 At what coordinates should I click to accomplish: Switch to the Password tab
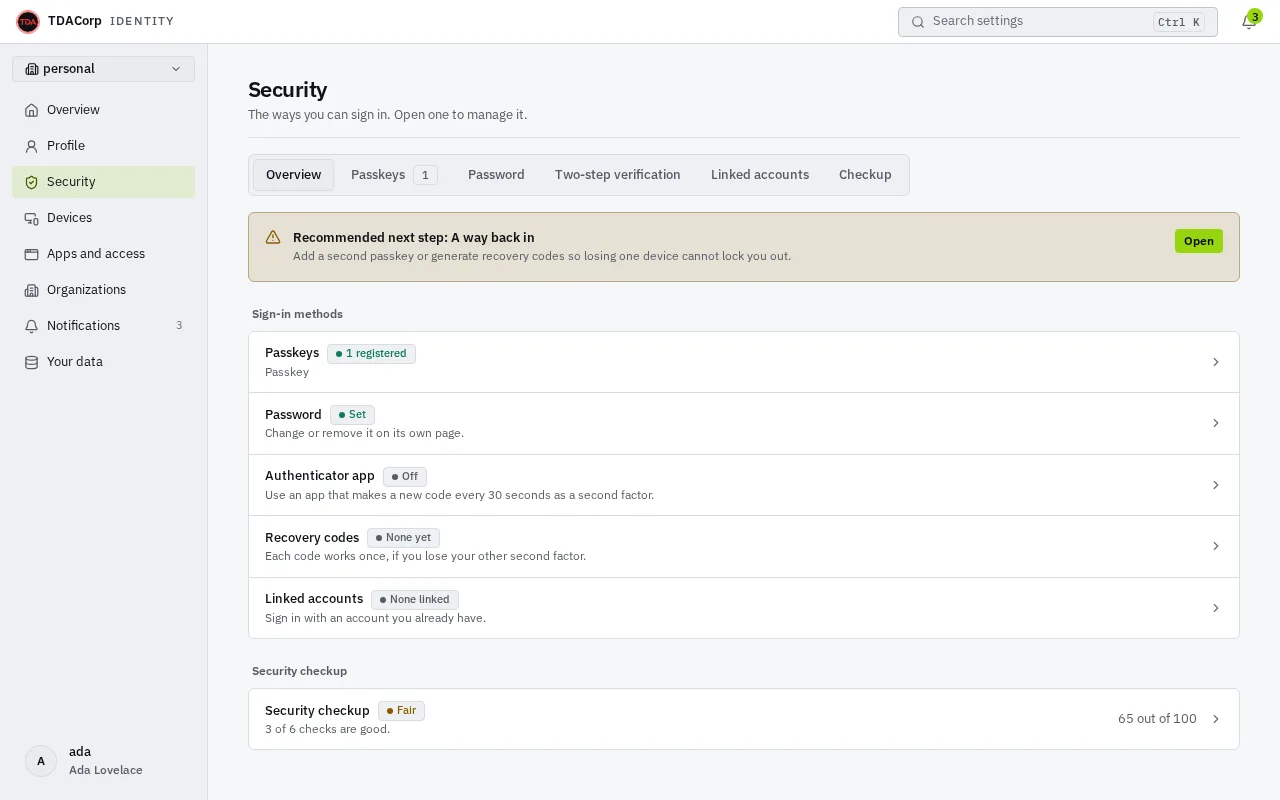(x=496, y=175)
